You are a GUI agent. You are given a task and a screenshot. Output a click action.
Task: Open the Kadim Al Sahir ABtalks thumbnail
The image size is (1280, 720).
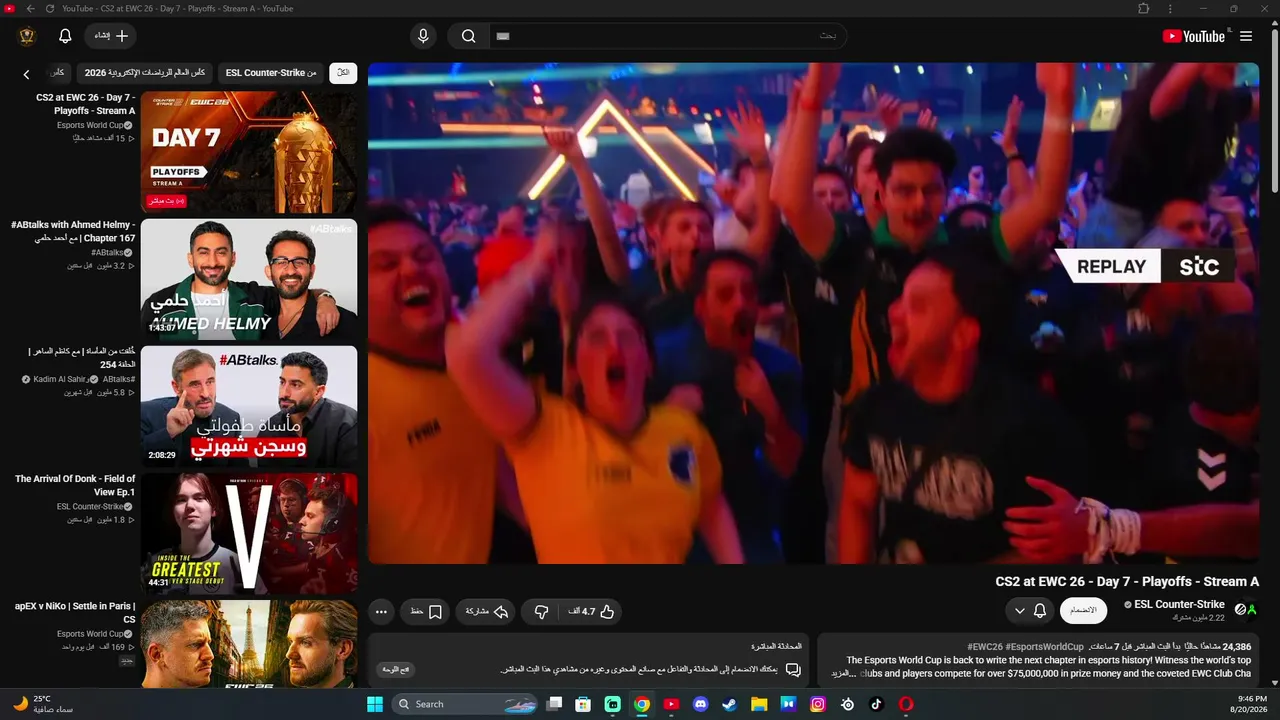pos(249,406)
